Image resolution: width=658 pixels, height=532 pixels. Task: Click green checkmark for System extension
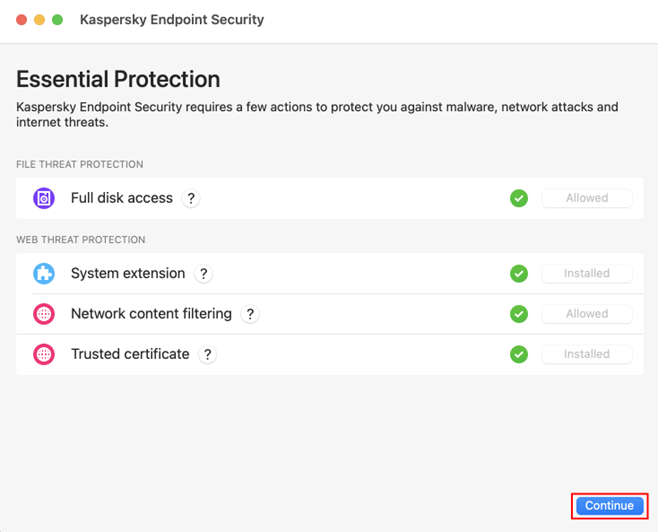pyautogui.click(x=519, y=274)
